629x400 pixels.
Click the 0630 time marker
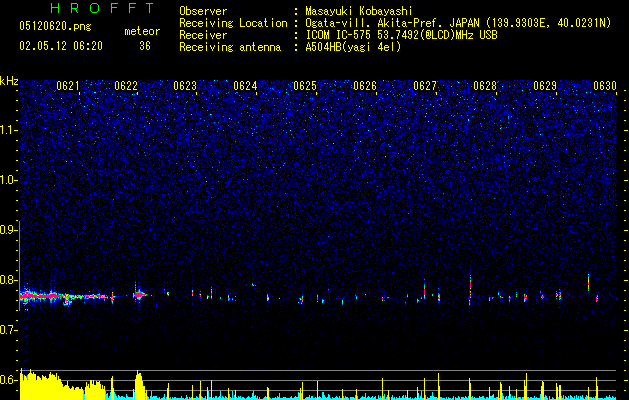[x=605, y=86]
